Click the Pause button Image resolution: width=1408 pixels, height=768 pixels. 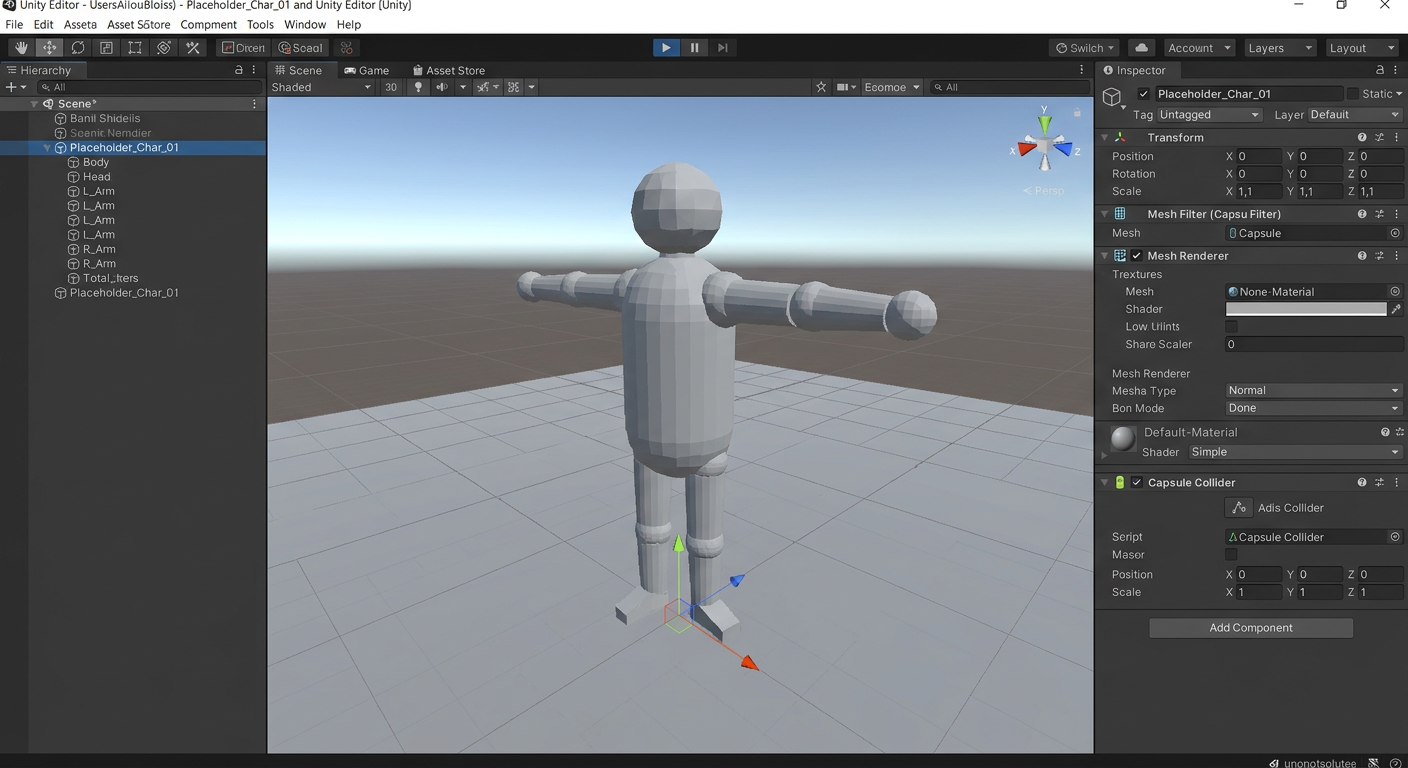click(x=694, y=48)
